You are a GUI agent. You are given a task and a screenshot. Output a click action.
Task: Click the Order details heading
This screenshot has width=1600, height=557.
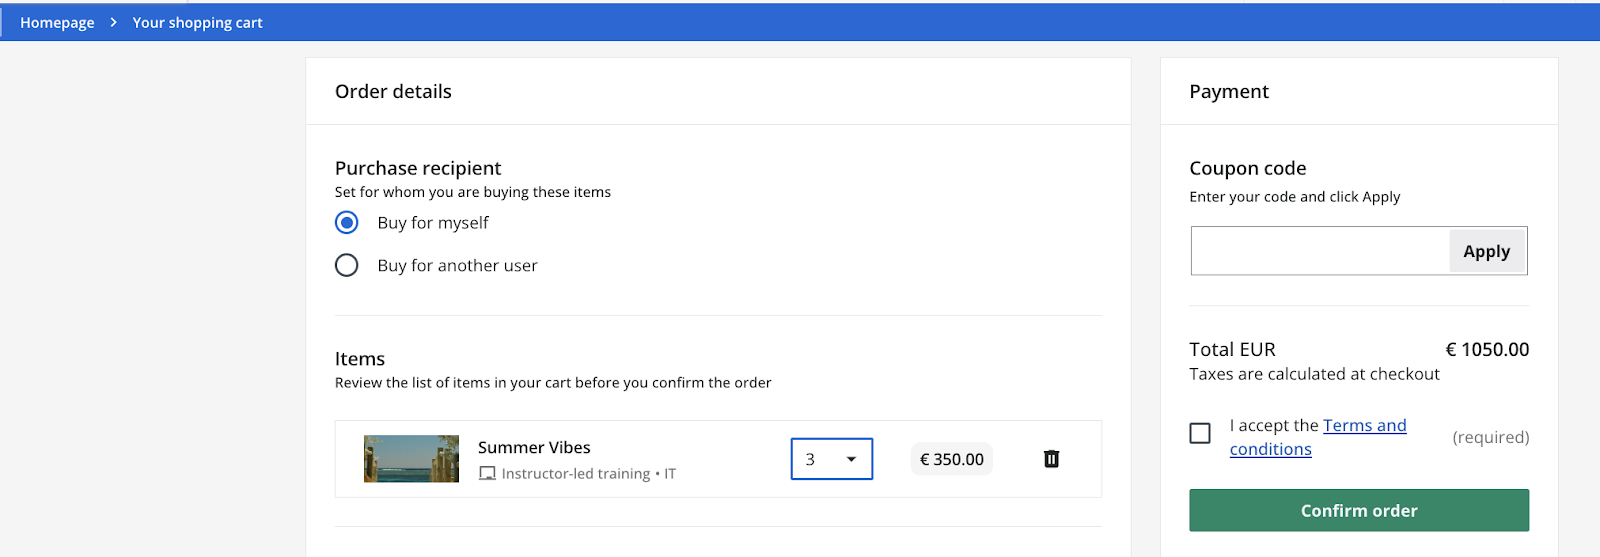point(393,91)
